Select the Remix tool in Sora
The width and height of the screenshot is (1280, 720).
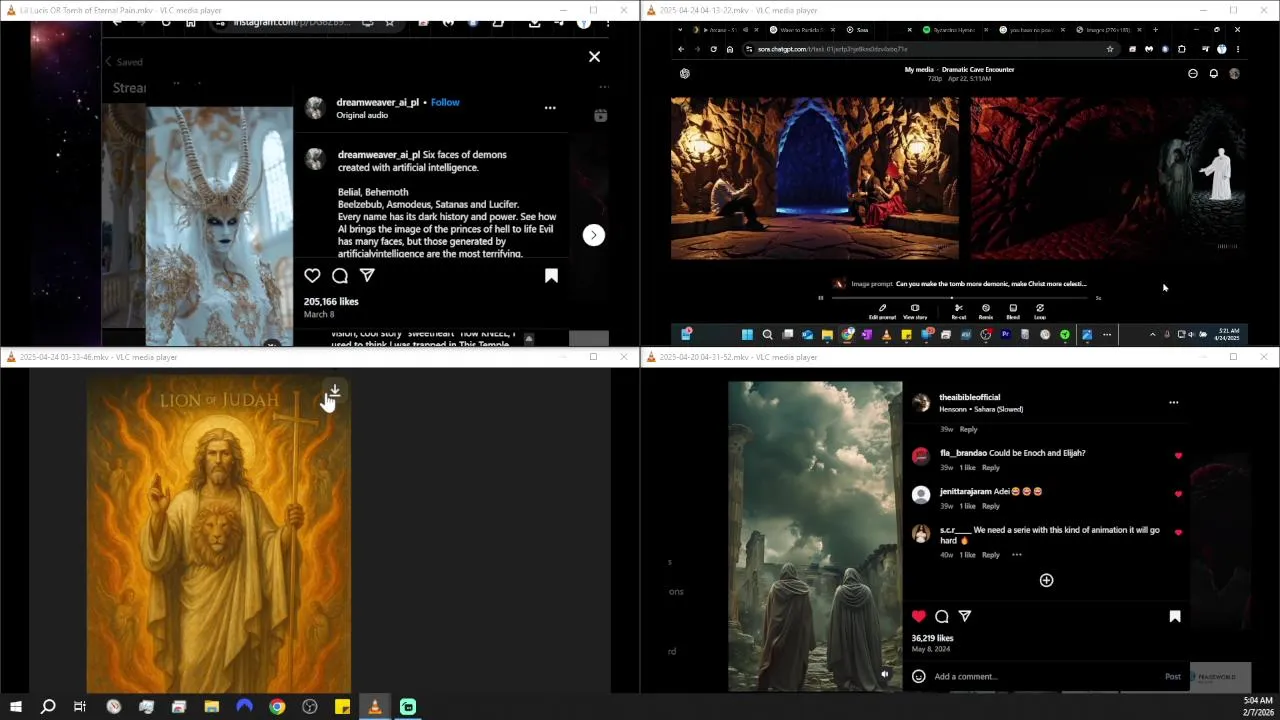pos(986,311)
